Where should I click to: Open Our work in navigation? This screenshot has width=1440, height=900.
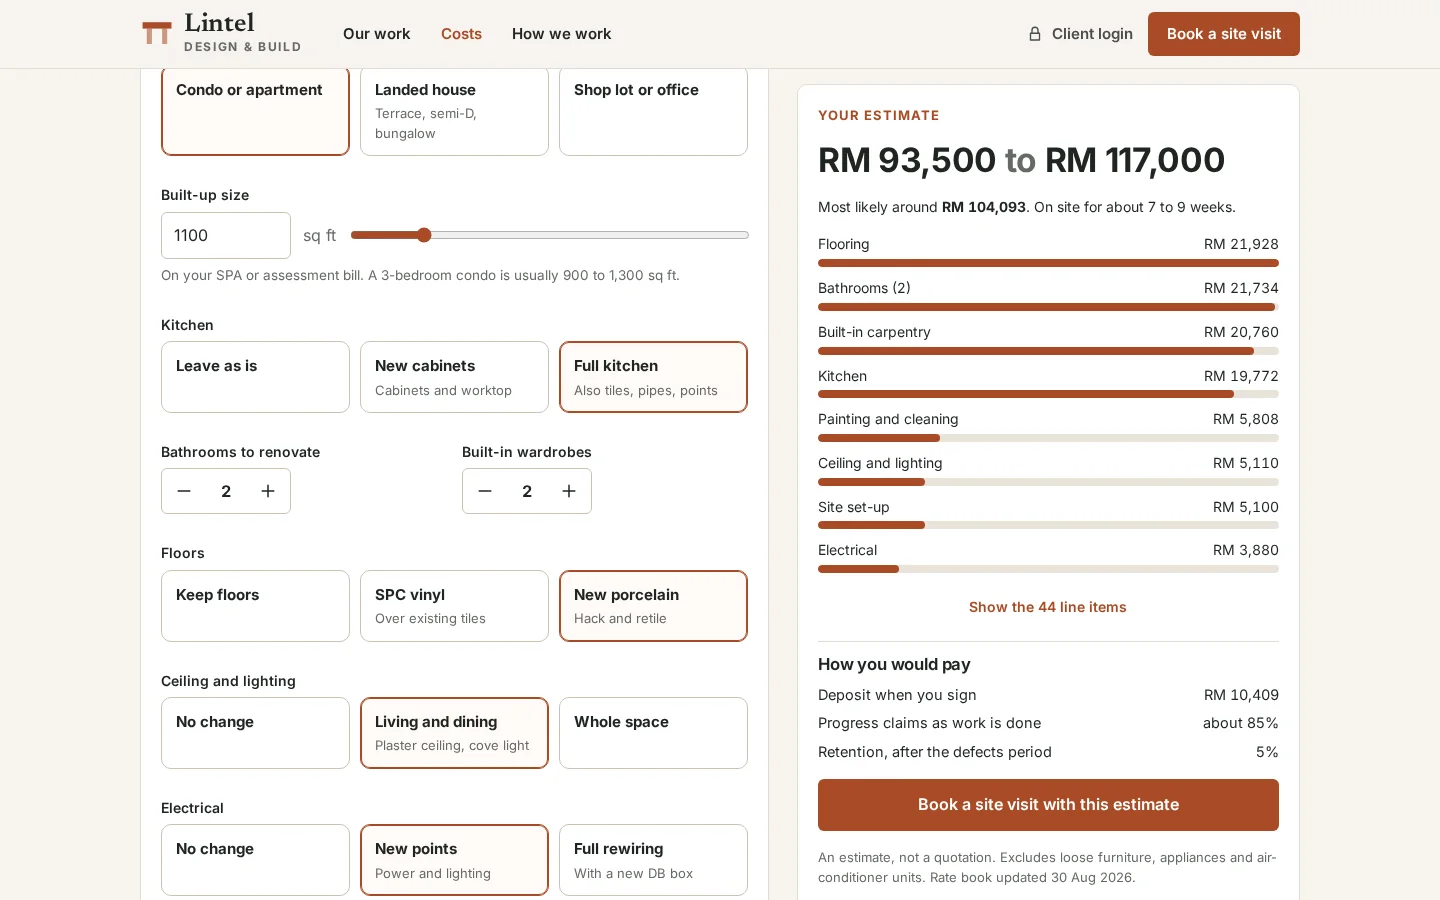(376, 34)
